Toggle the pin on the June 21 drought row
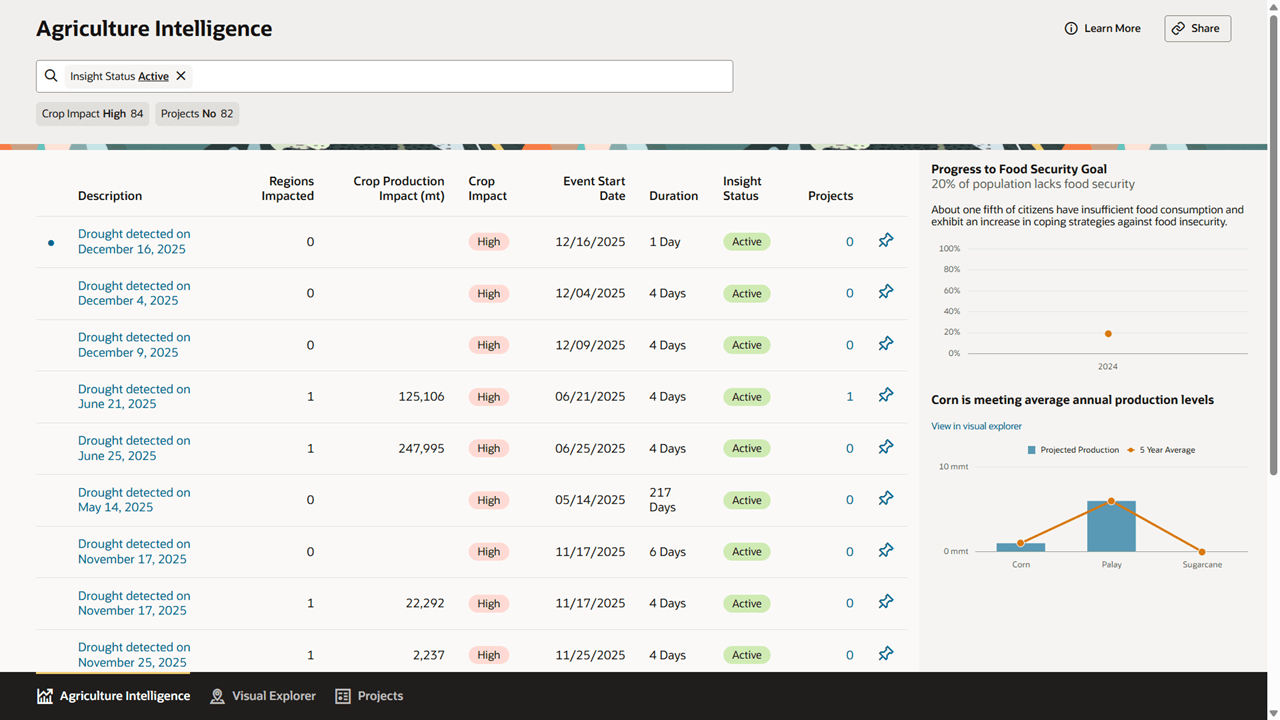 (x=885, y=395)
